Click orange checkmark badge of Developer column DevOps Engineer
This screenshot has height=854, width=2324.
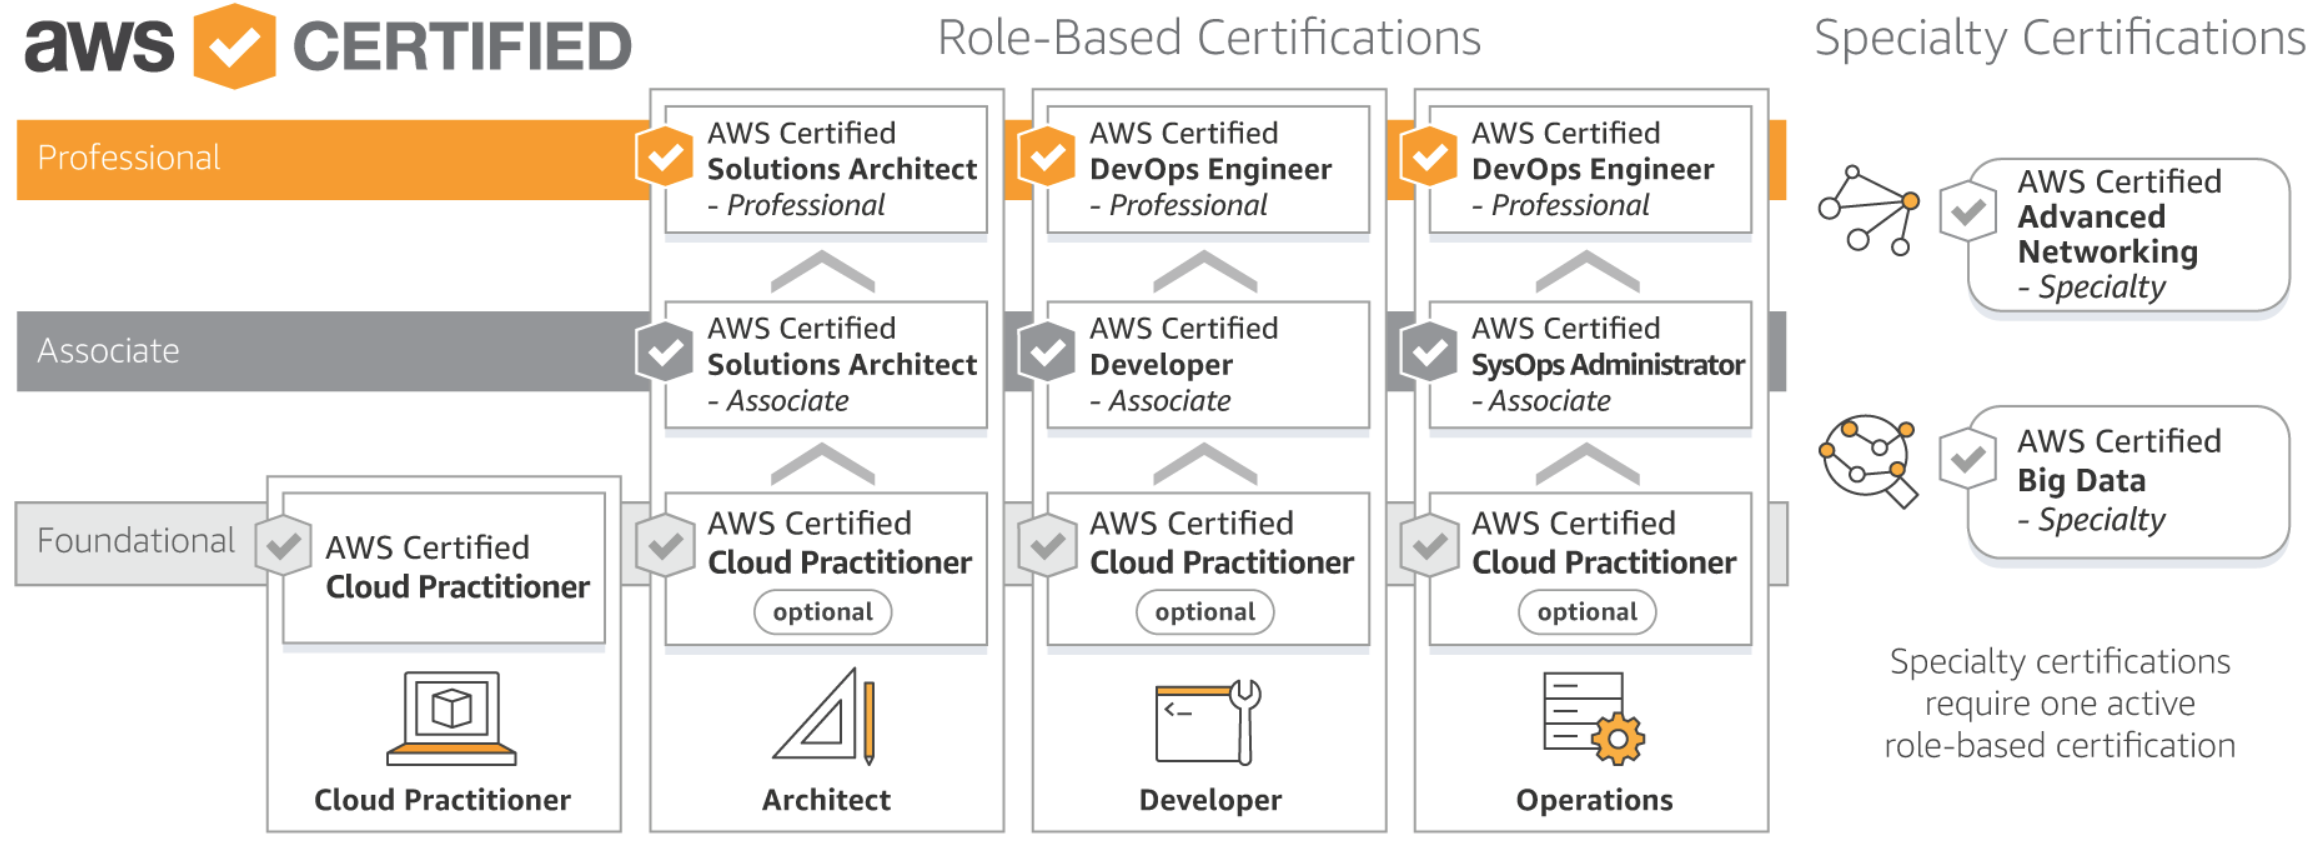tap(1047, 156)
